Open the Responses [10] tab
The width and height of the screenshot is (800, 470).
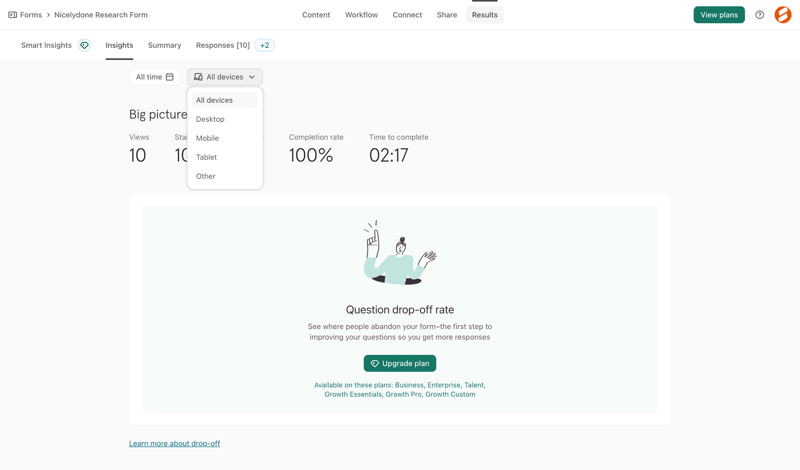click(x=223, y=45)
